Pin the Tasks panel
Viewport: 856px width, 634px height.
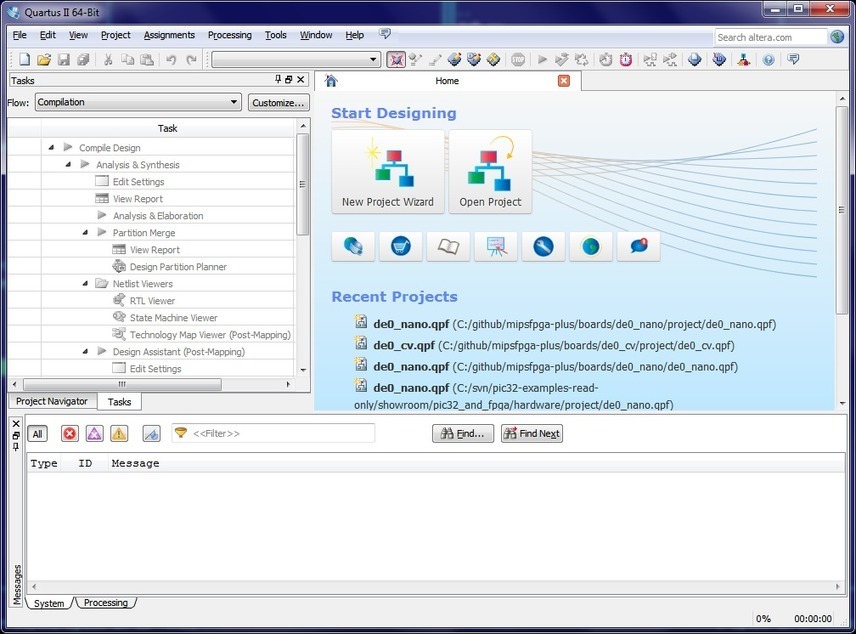click(x=278, y=80)
